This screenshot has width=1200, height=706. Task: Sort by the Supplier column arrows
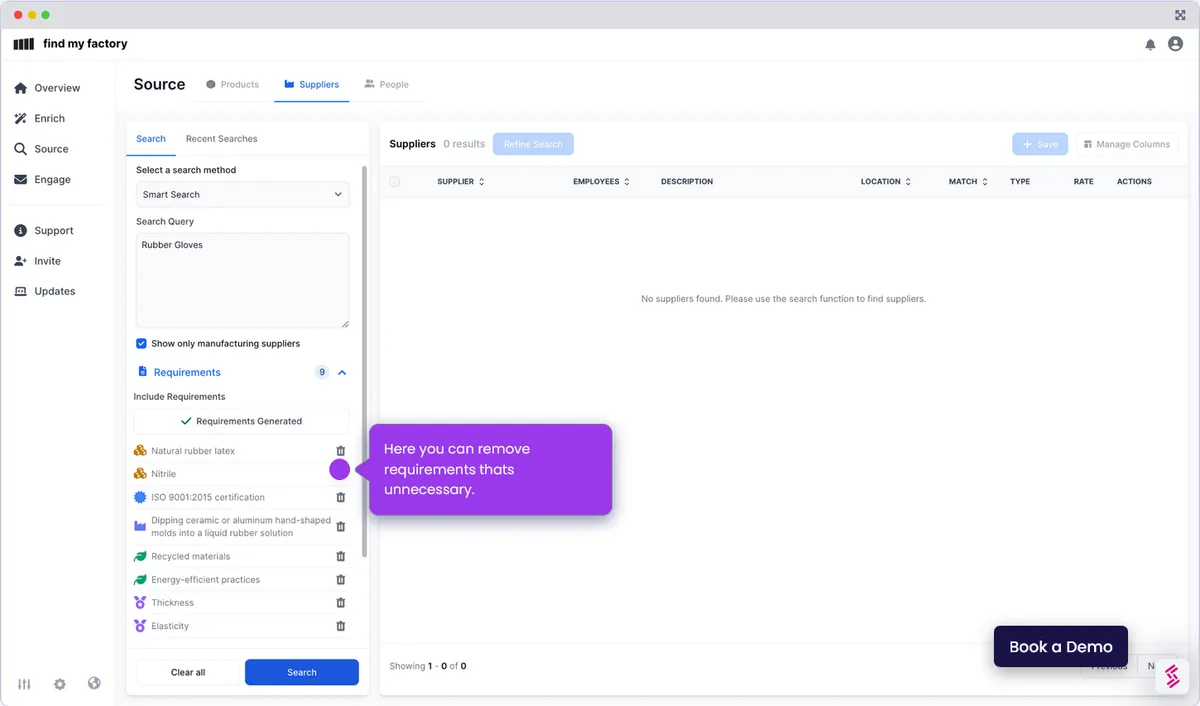(x=481, y=182)
